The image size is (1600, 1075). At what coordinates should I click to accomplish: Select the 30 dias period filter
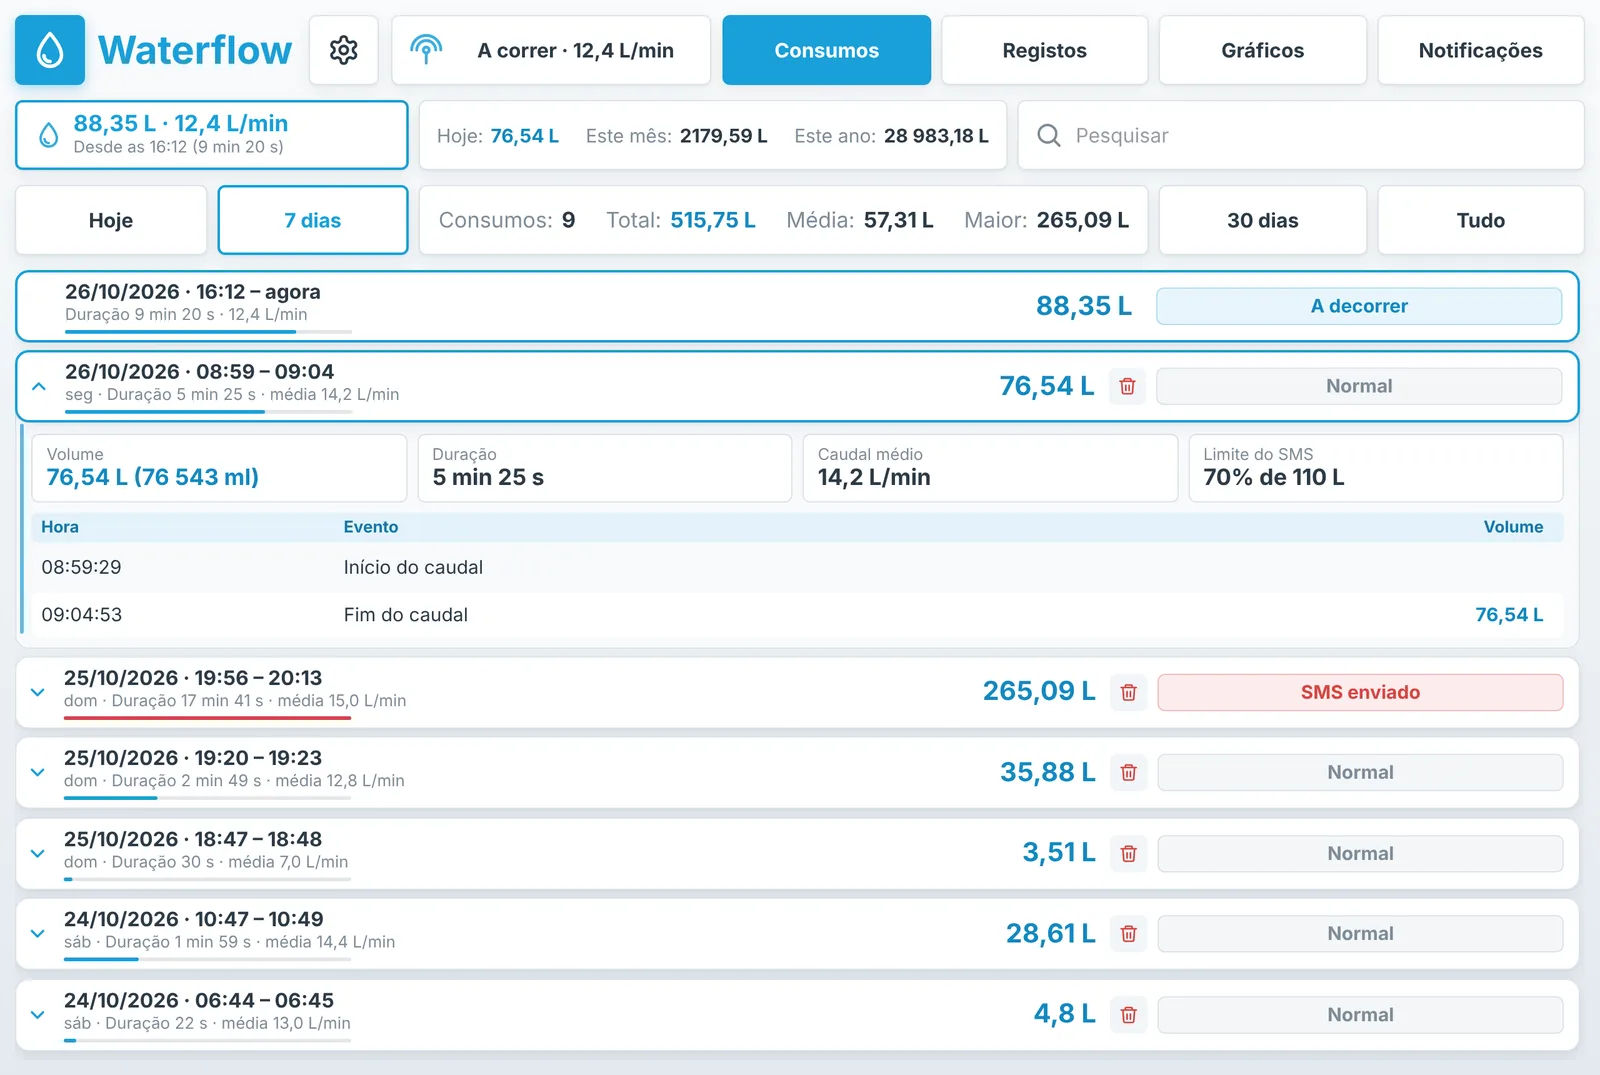coord(1263,220)
